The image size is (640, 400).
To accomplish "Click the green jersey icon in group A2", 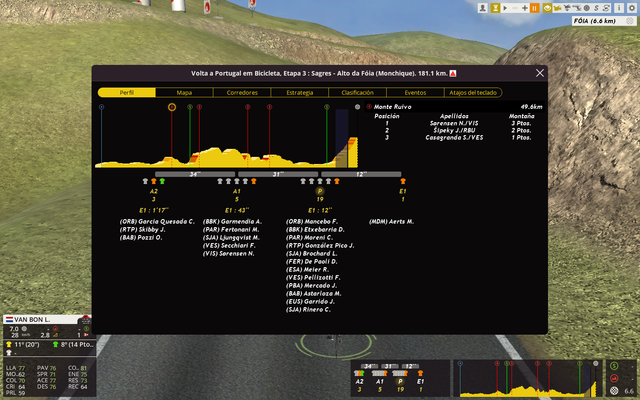I will [162, 181].
